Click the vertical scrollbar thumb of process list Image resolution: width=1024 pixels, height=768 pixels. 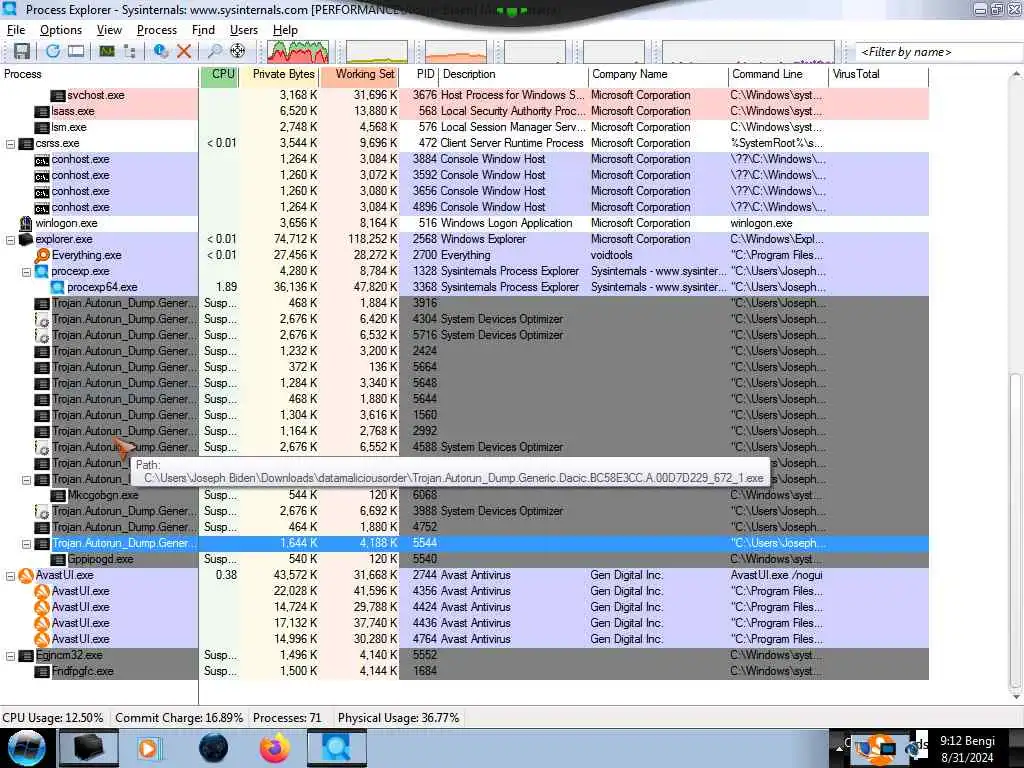coord(1016,530)
